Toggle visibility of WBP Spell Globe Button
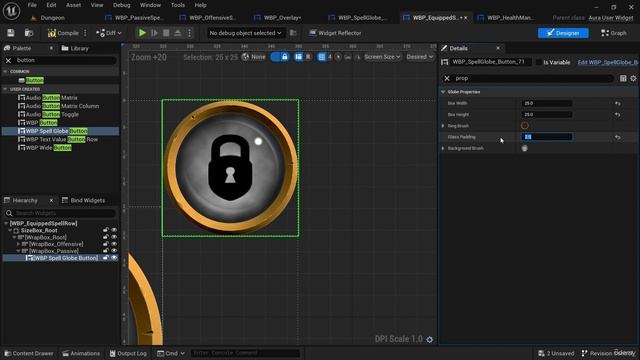 114,258
